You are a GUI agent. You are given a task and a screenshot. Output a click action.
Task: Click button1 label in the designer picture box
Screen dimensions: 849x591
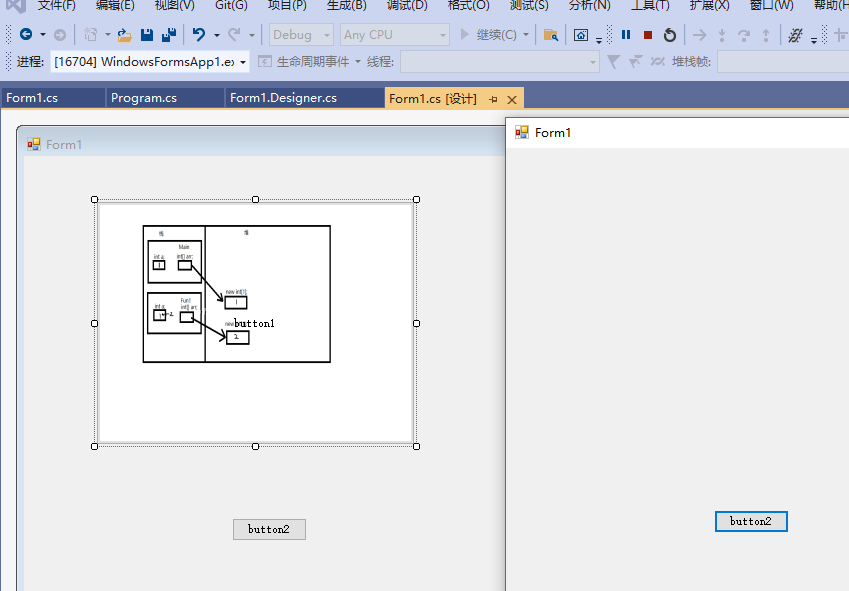pos(254,323)
